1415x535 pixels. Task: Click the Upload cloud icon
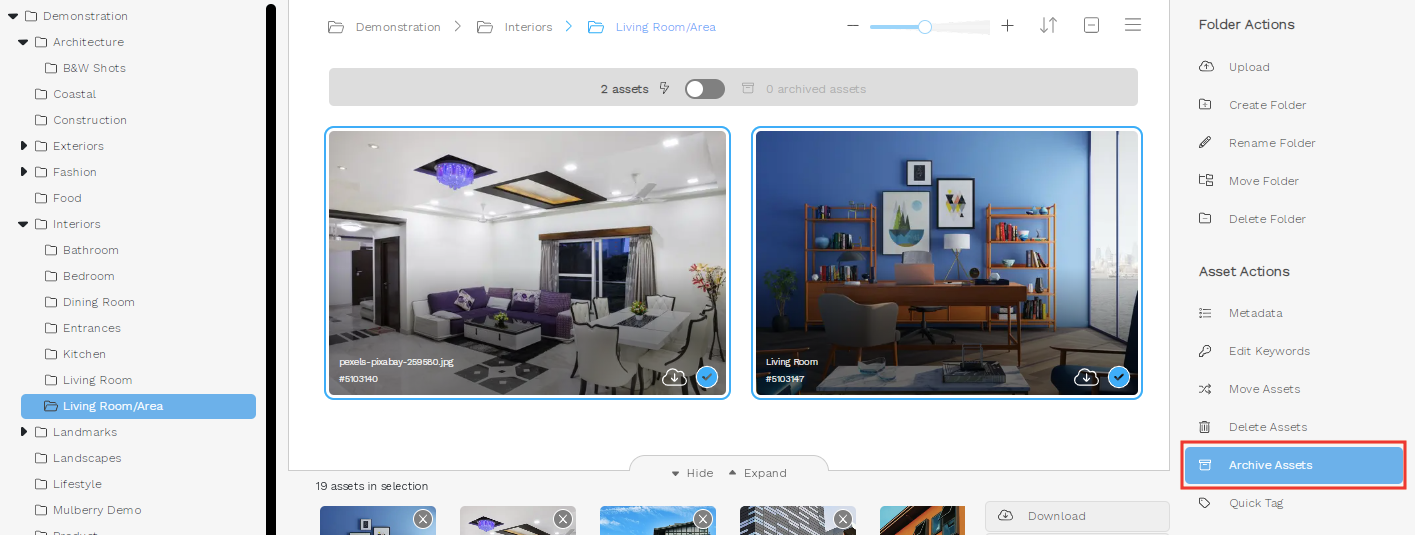click(1205, 67)
